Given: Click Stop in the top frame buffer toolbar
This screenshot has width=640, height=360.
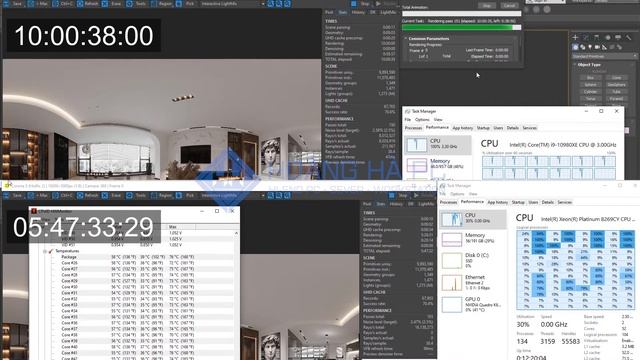Looking at the screenshot, I should (x=361, y=4).
